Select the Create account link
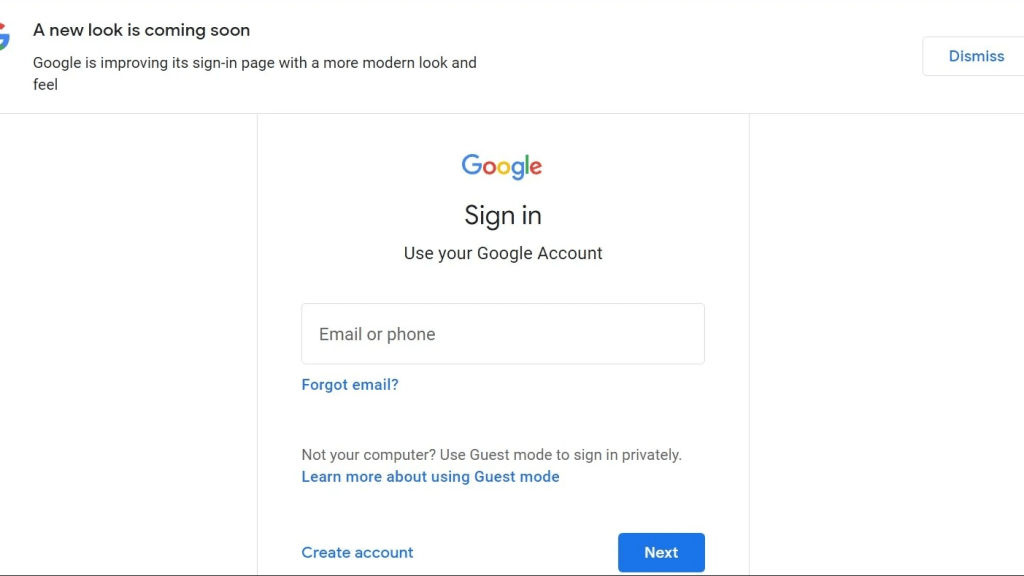1024x576 pixels. click(357, 553)
